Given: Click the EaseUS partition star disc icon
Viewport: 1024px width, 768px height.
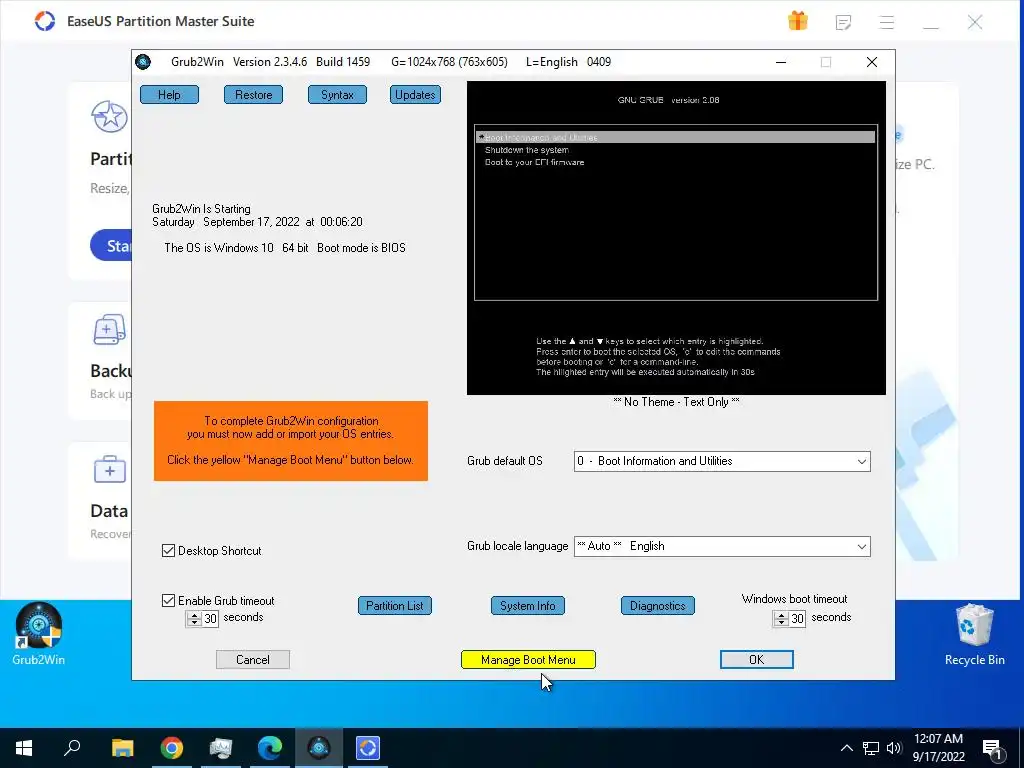Looking at the screenshot, I should pos(109,117).
